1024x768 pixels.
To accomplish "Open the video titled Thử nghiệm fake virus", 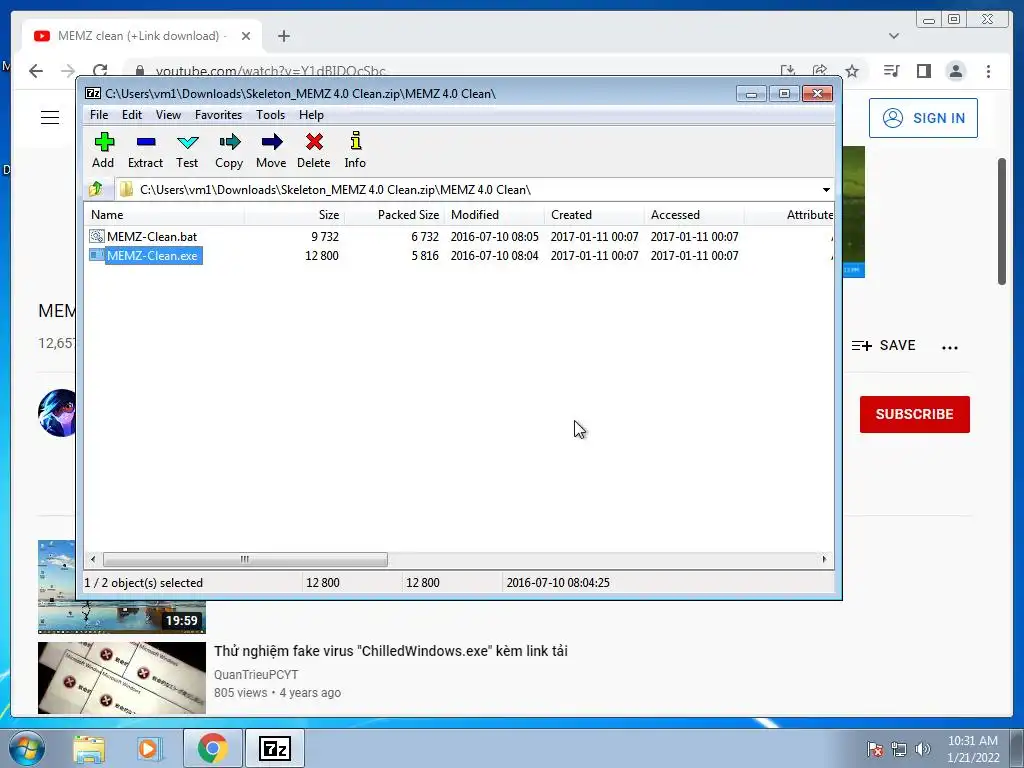I will (x=391, y=651).
